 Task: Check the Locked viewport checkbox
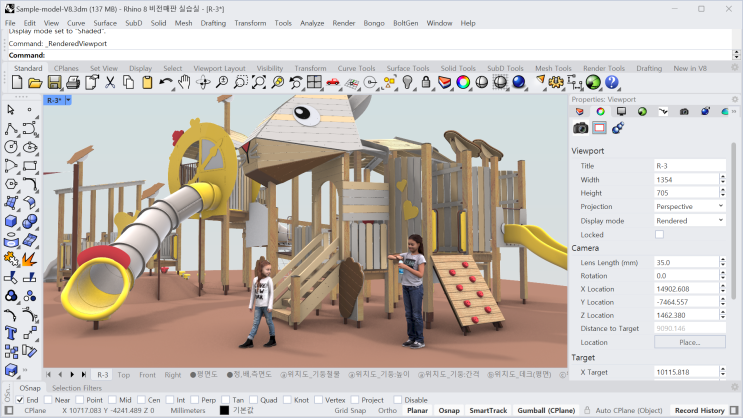tap(659, 235)
